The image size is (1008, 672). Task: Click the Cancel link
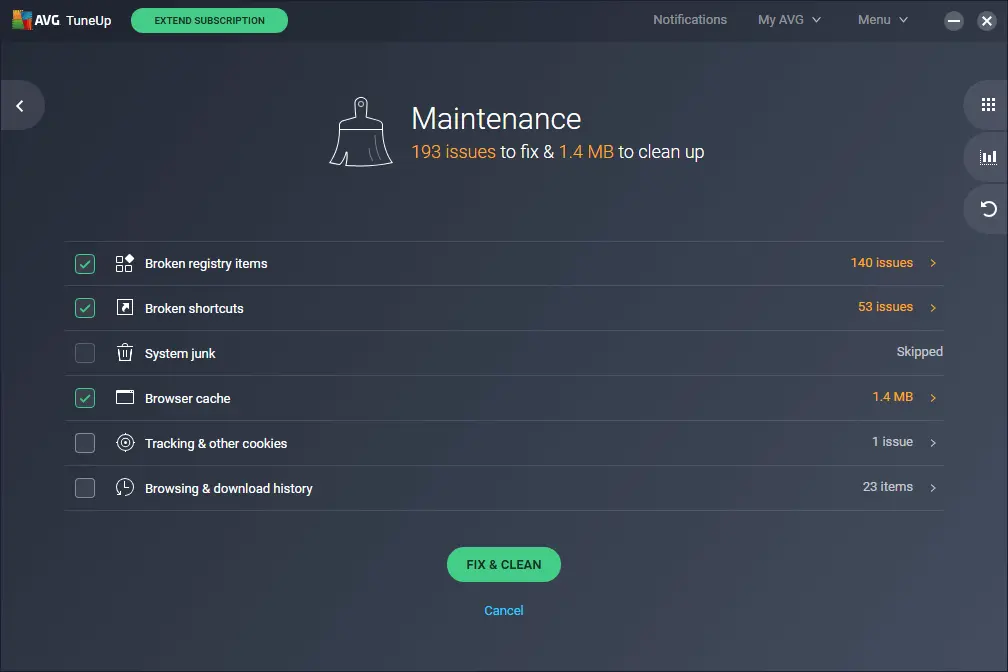(x=503, y=610)
